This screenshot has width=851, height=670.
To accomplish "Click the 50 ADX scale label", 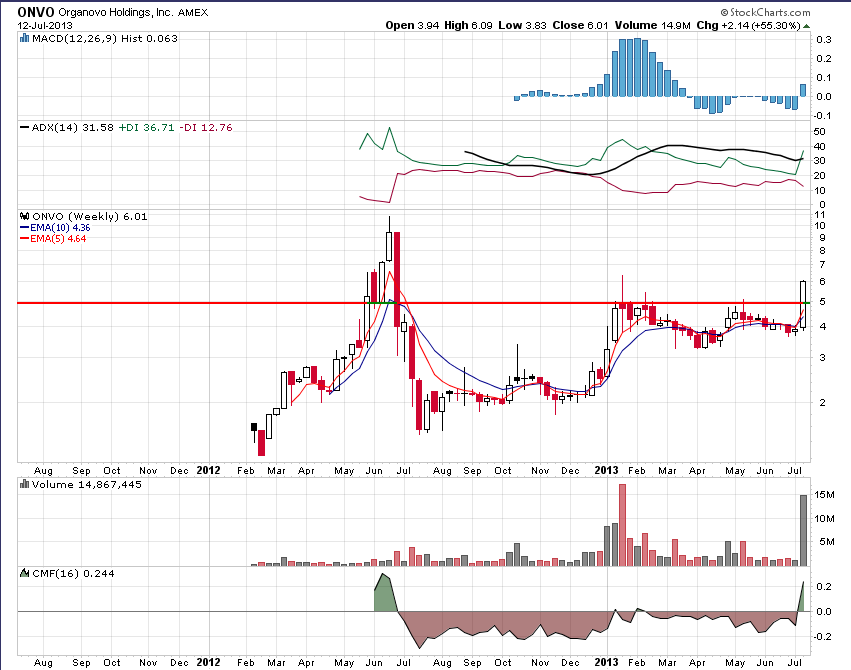I will tap(820, 132).
